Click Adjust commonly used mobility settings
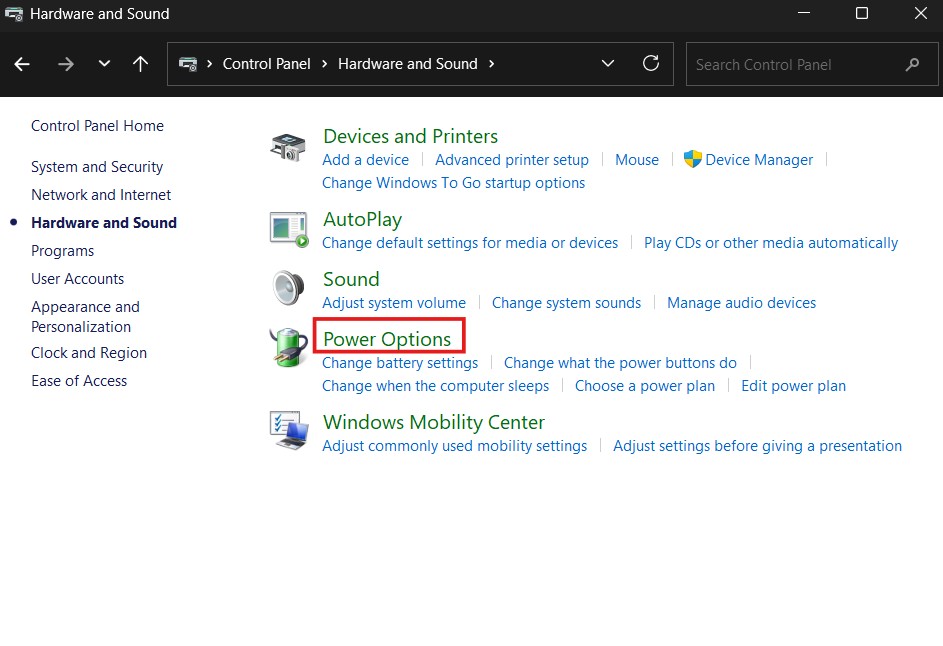Screen dimensions: 943x646 [x=455, y=446]
